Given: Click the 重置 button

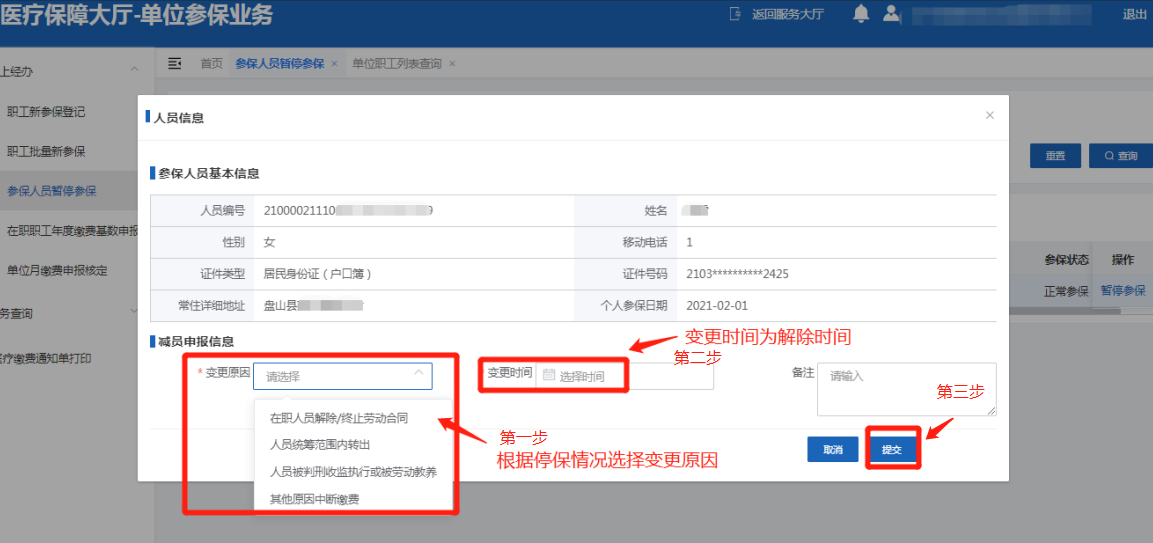Looking at the screenshot, I should (1055, 156).
